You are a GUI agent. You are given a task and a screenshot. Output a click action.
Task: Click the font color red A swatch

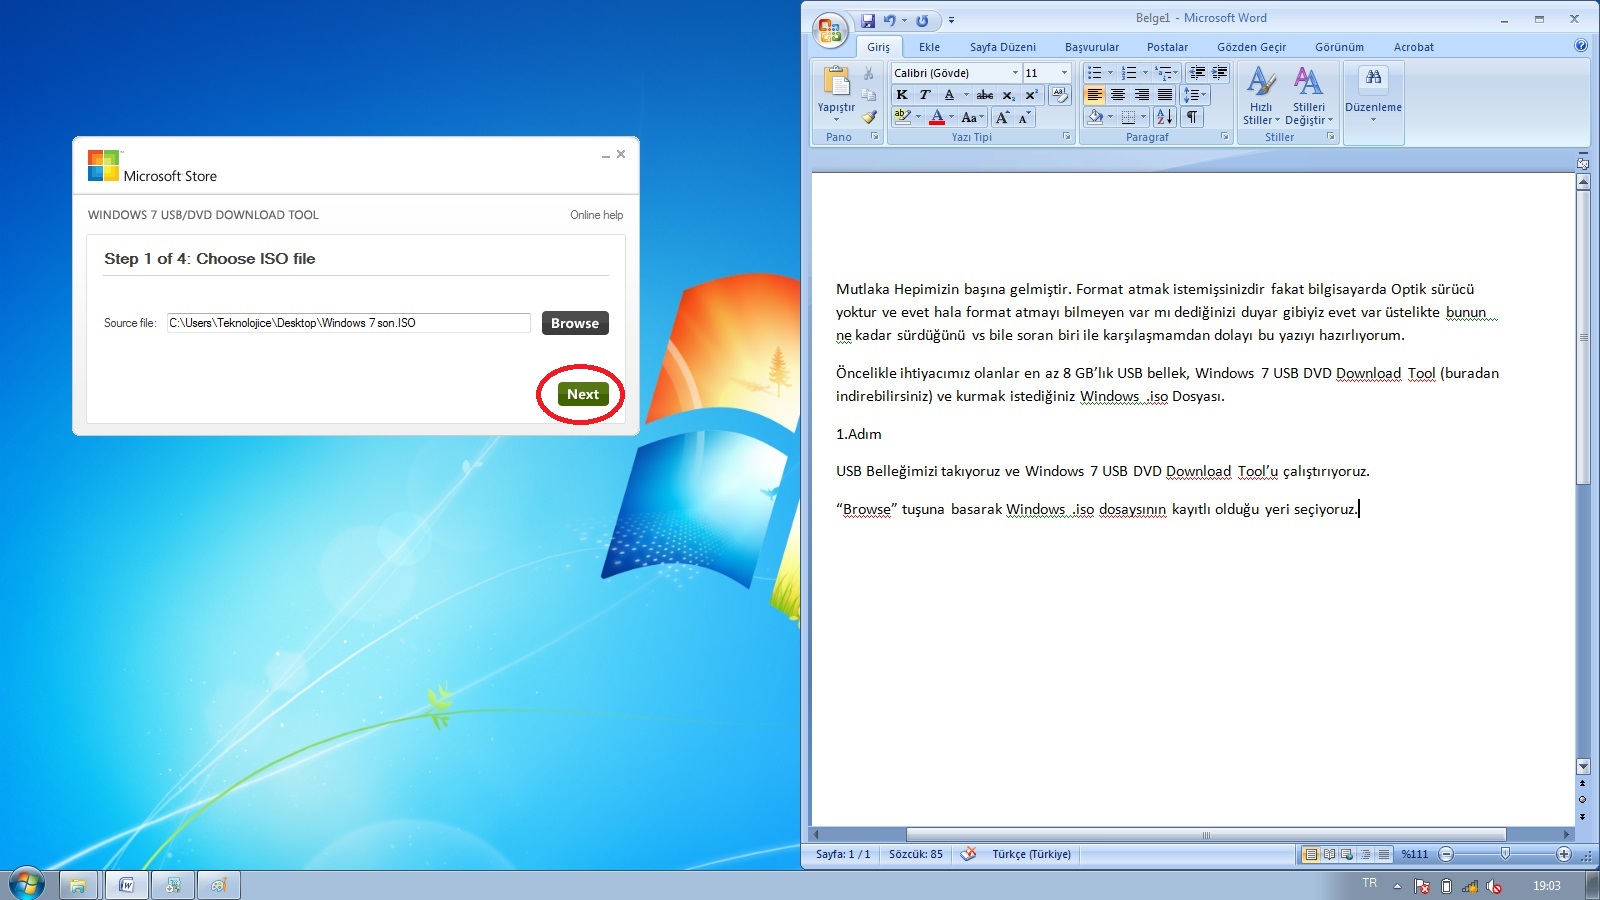point(937,117)
